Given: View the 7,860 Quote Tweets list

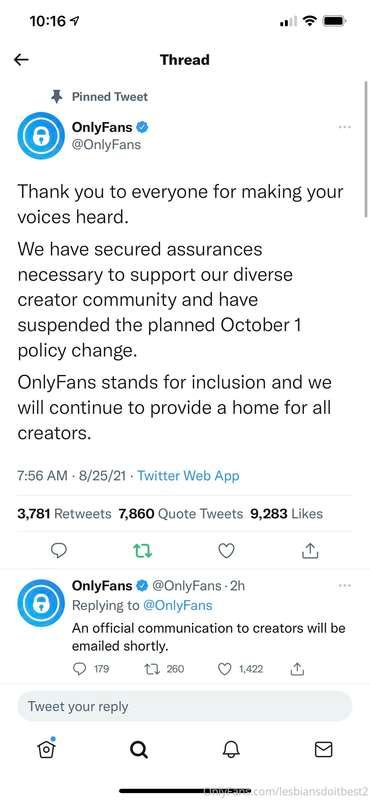Looking at the screenshot, I should [x=181, y=513].
